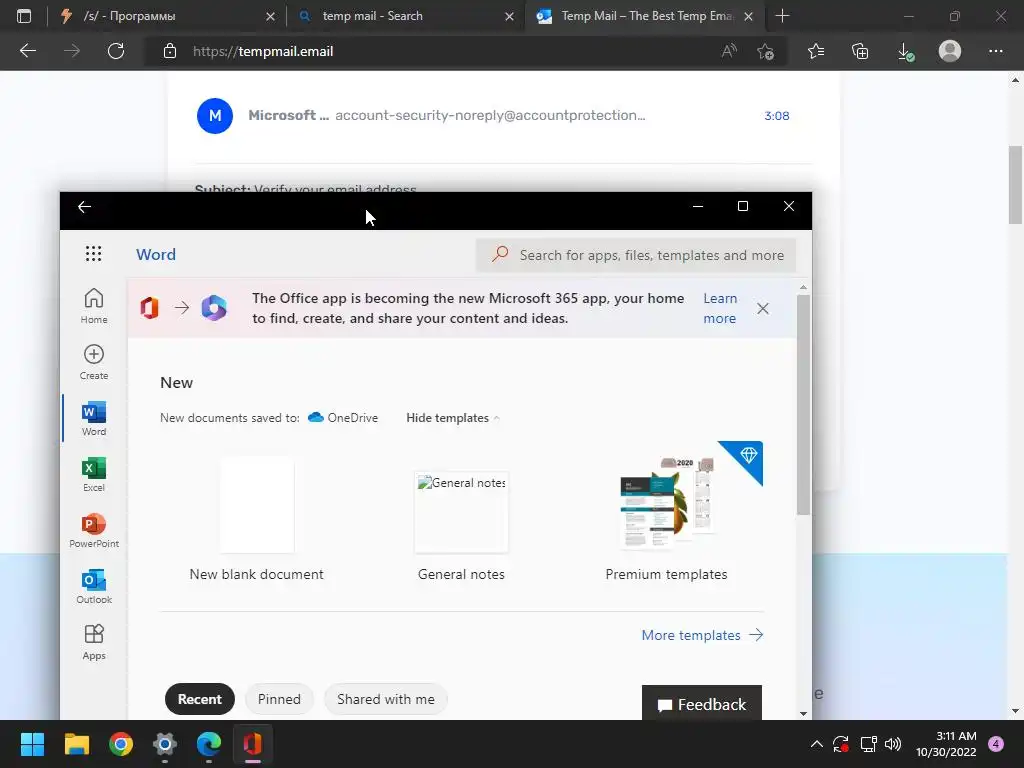
Task: Open Premium templates
Action: tap(666, 513)
